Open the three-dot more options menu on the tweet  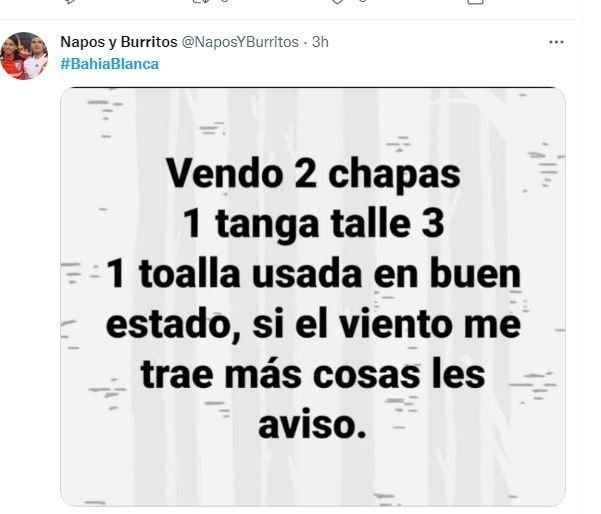coord(556,42)
